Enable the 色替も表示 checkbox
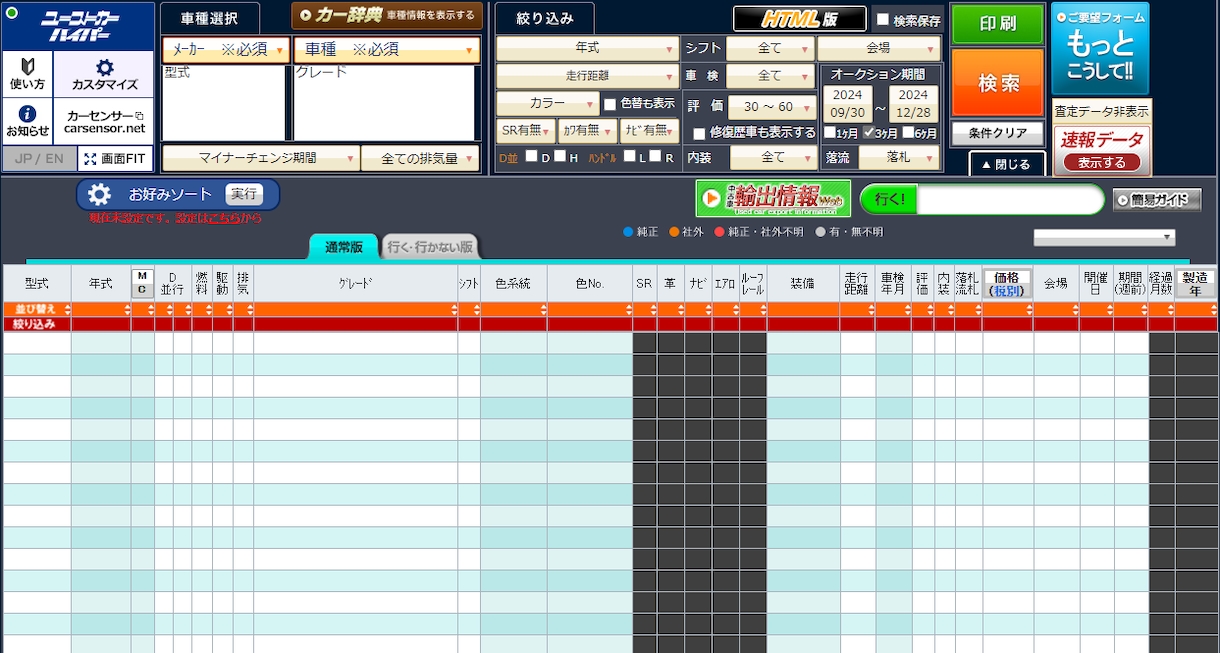The height and width of the screenshot is (653, 1220). coord(610,104)
